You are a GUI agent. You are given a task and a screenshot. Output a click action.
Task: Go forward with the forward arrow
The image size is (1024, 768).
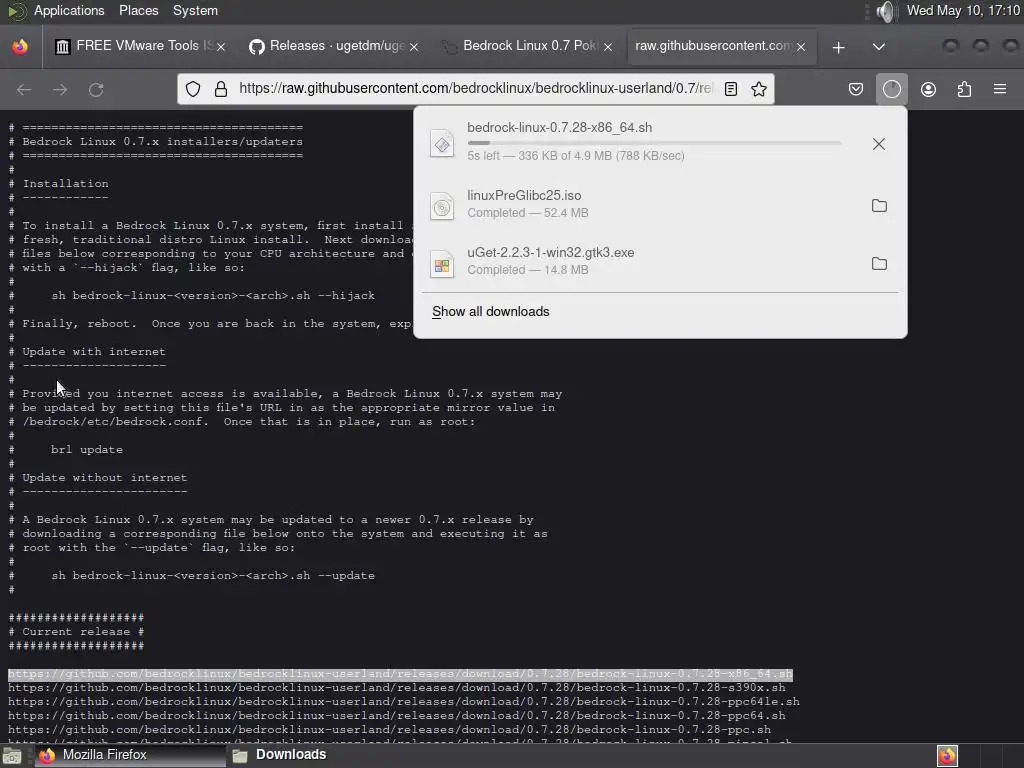pos(60,89)
